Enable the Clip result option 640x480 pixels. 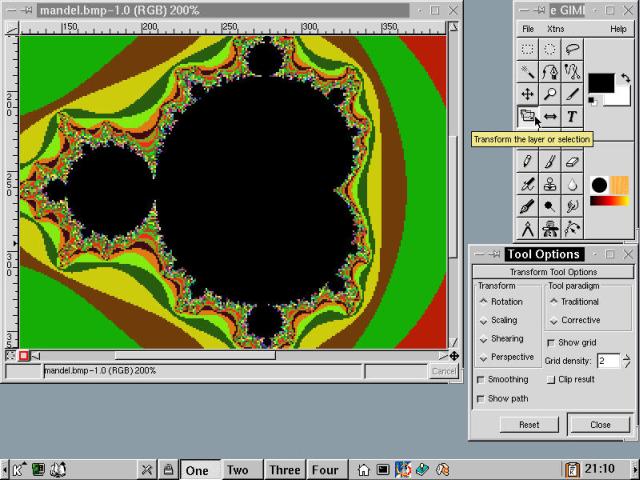551,380
